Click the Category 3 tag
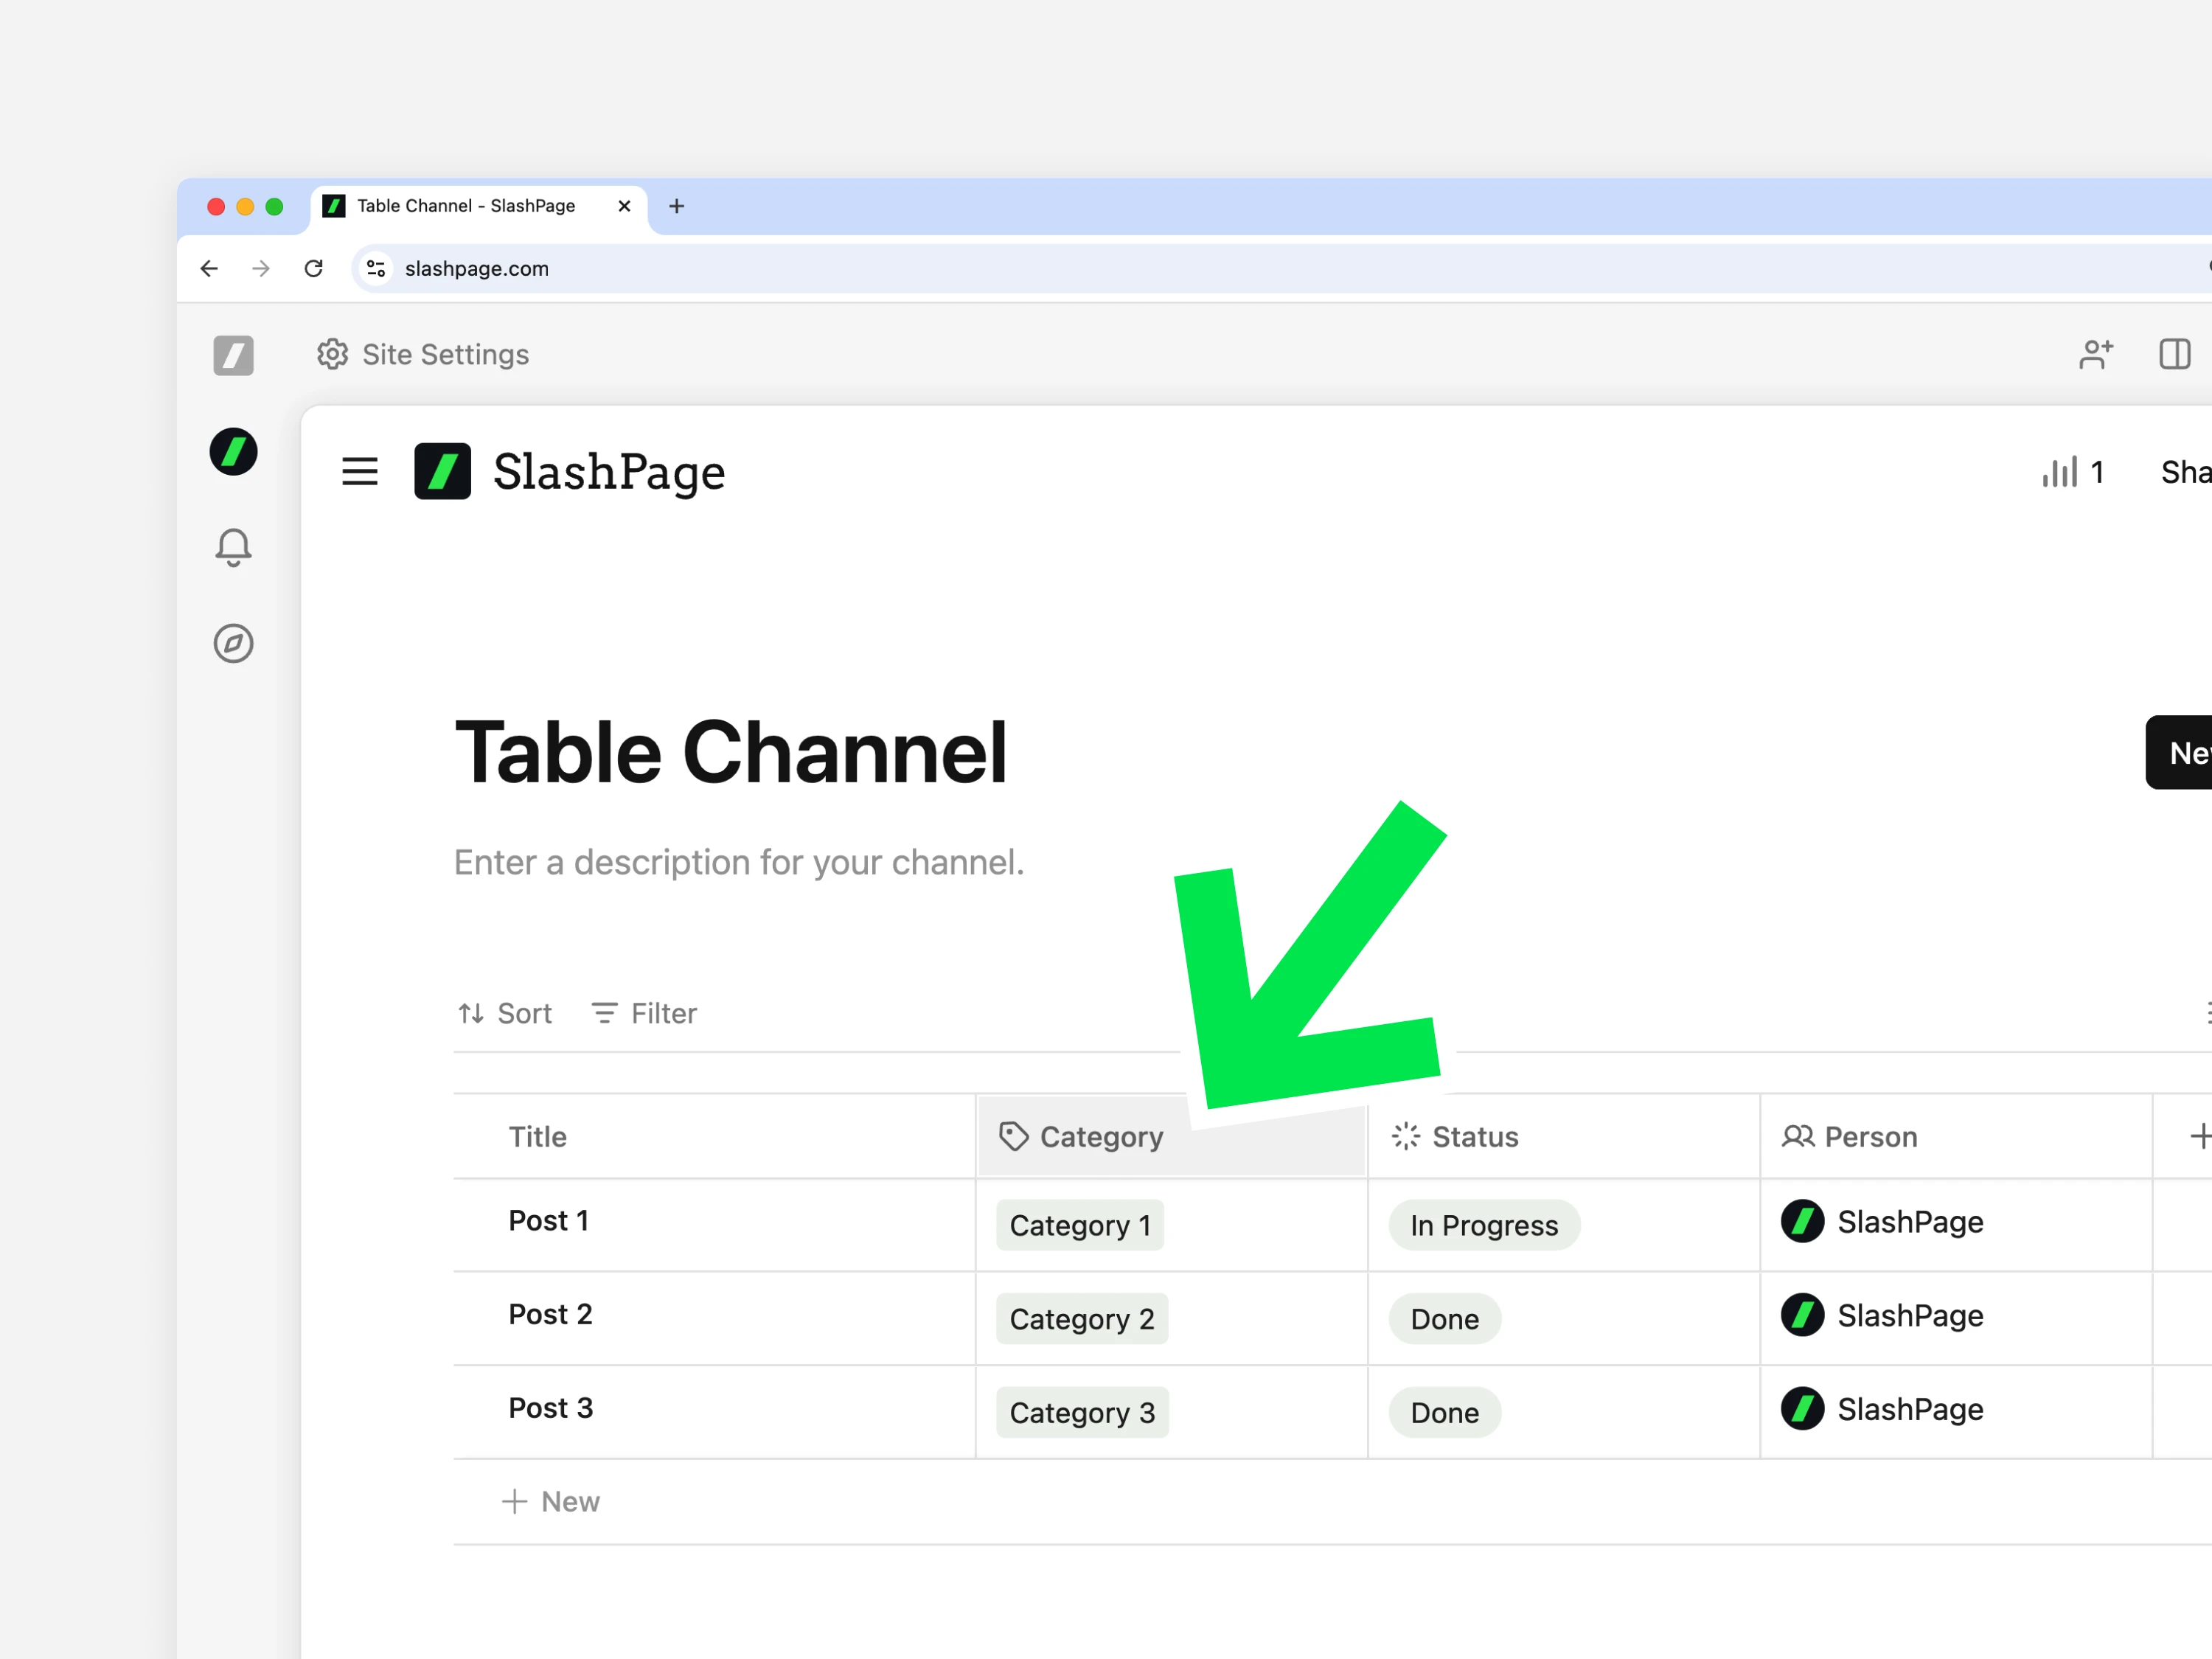The width and height of the screenshot is (2212, 1659). (x=1082, y=1413)
